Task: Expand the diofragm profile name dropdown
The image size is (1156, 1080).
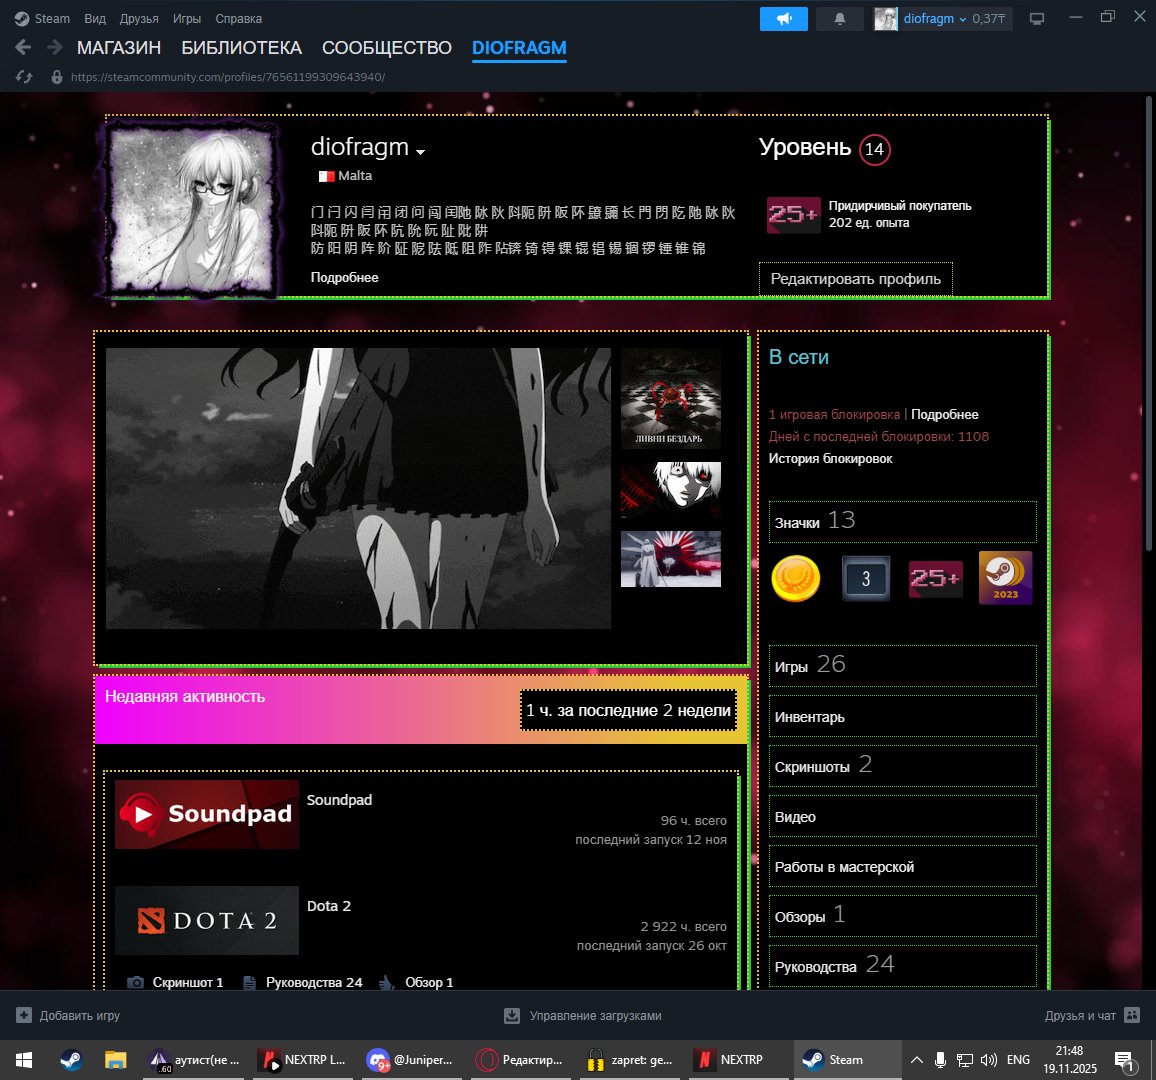Action: pyautogui.click(x=420, y=152)
